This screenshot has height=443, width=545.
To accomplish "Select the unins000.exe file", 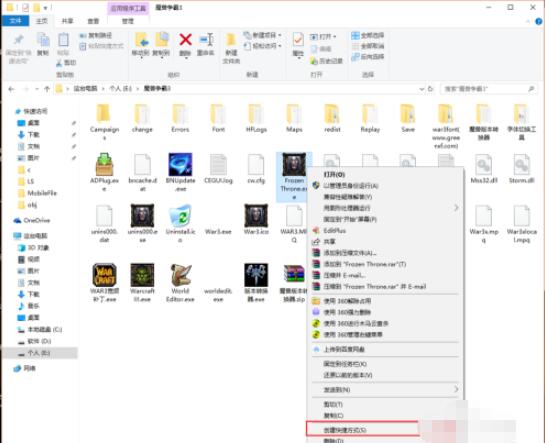I will click(x=142, y=223).
